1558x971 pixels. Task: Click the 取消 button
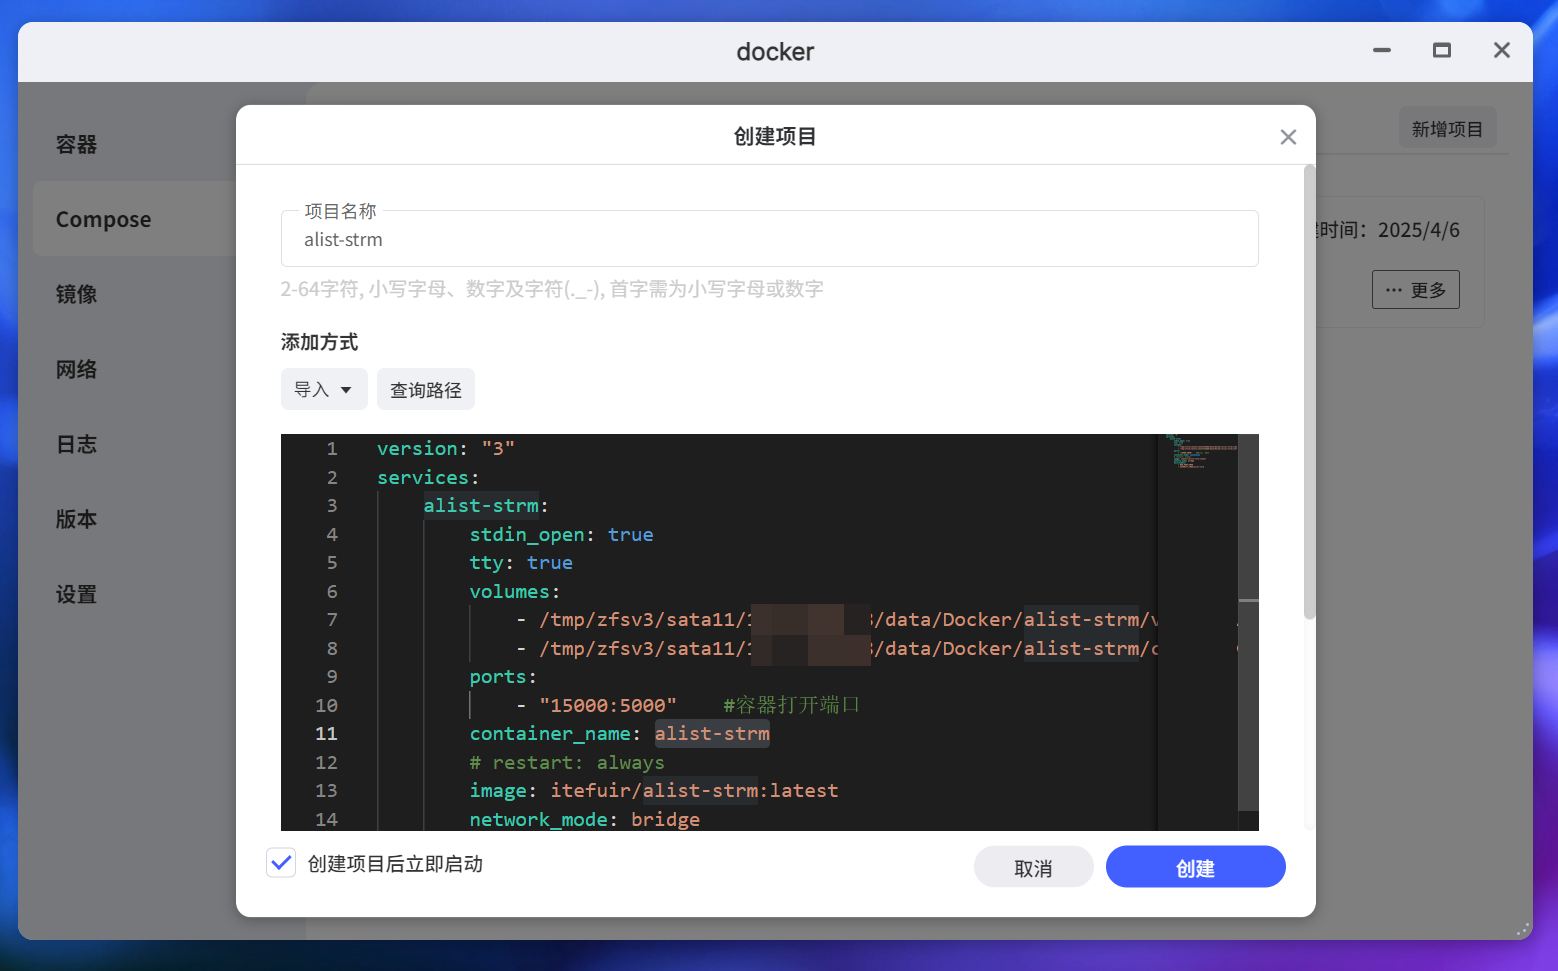[x=1034, y=867]
